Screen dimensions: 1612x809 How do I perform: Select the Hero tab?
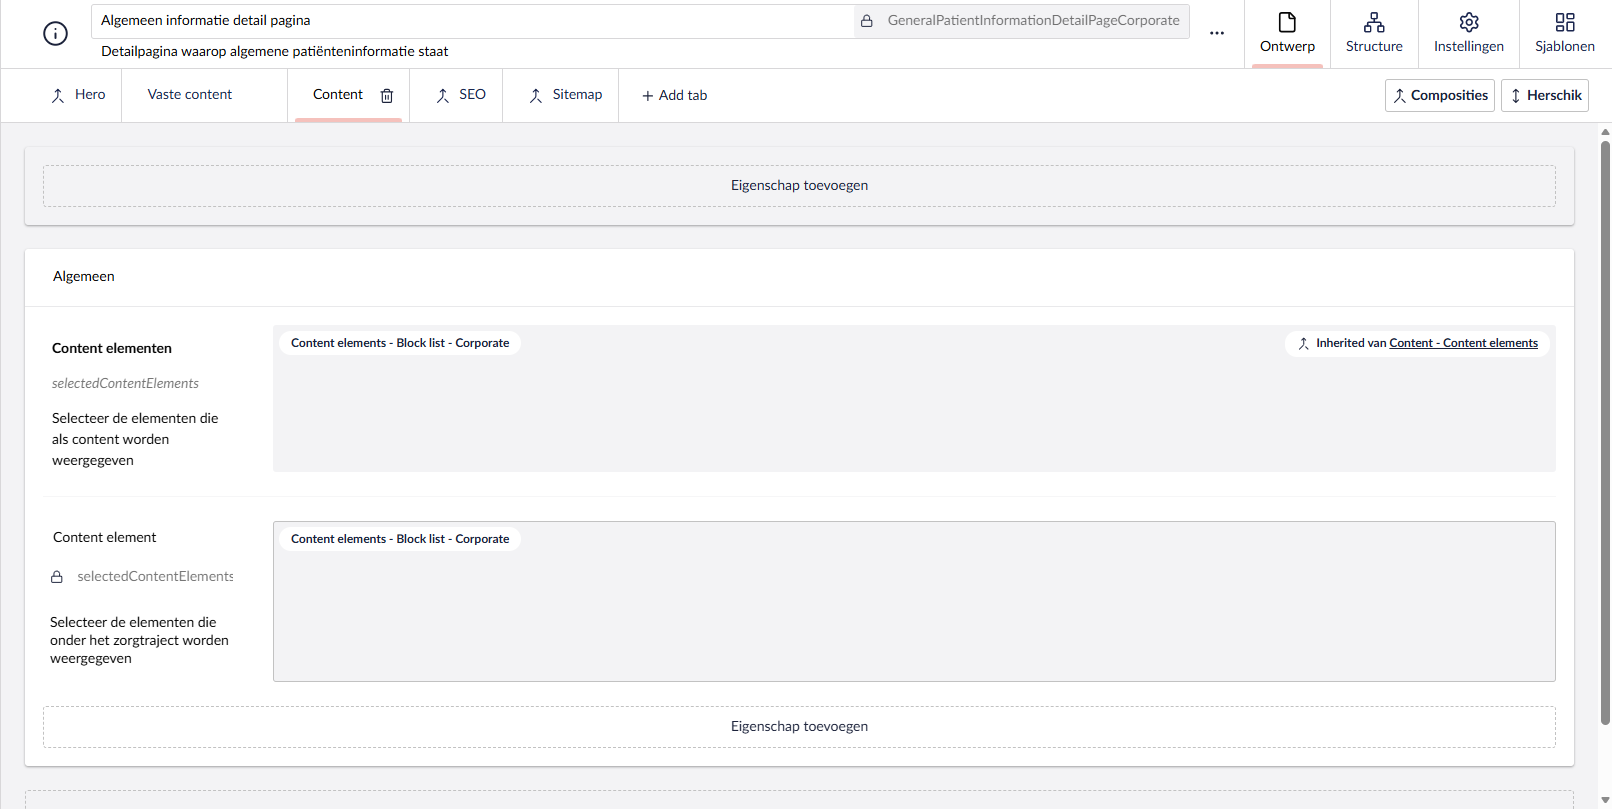click(x=78, y=95)
